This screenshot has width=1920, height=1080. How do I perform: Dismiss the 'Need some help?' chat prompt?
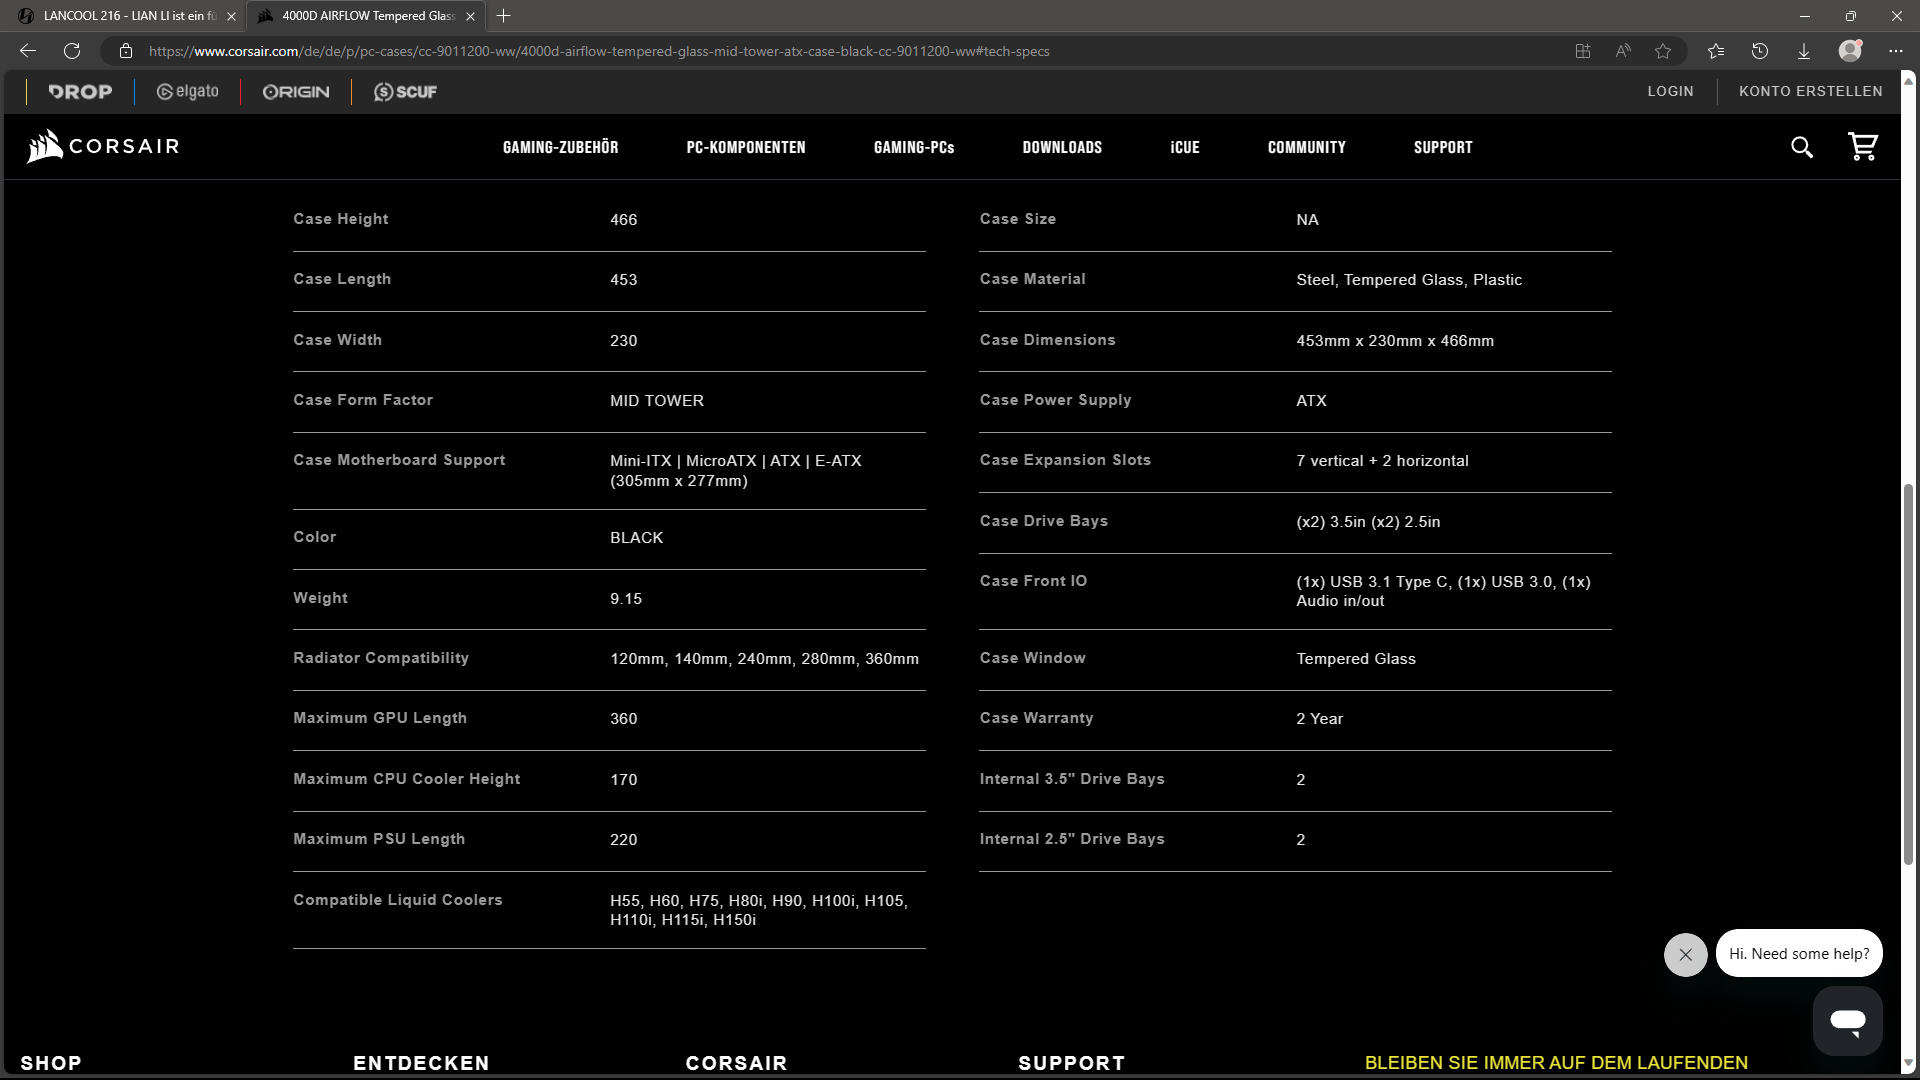1685,954
